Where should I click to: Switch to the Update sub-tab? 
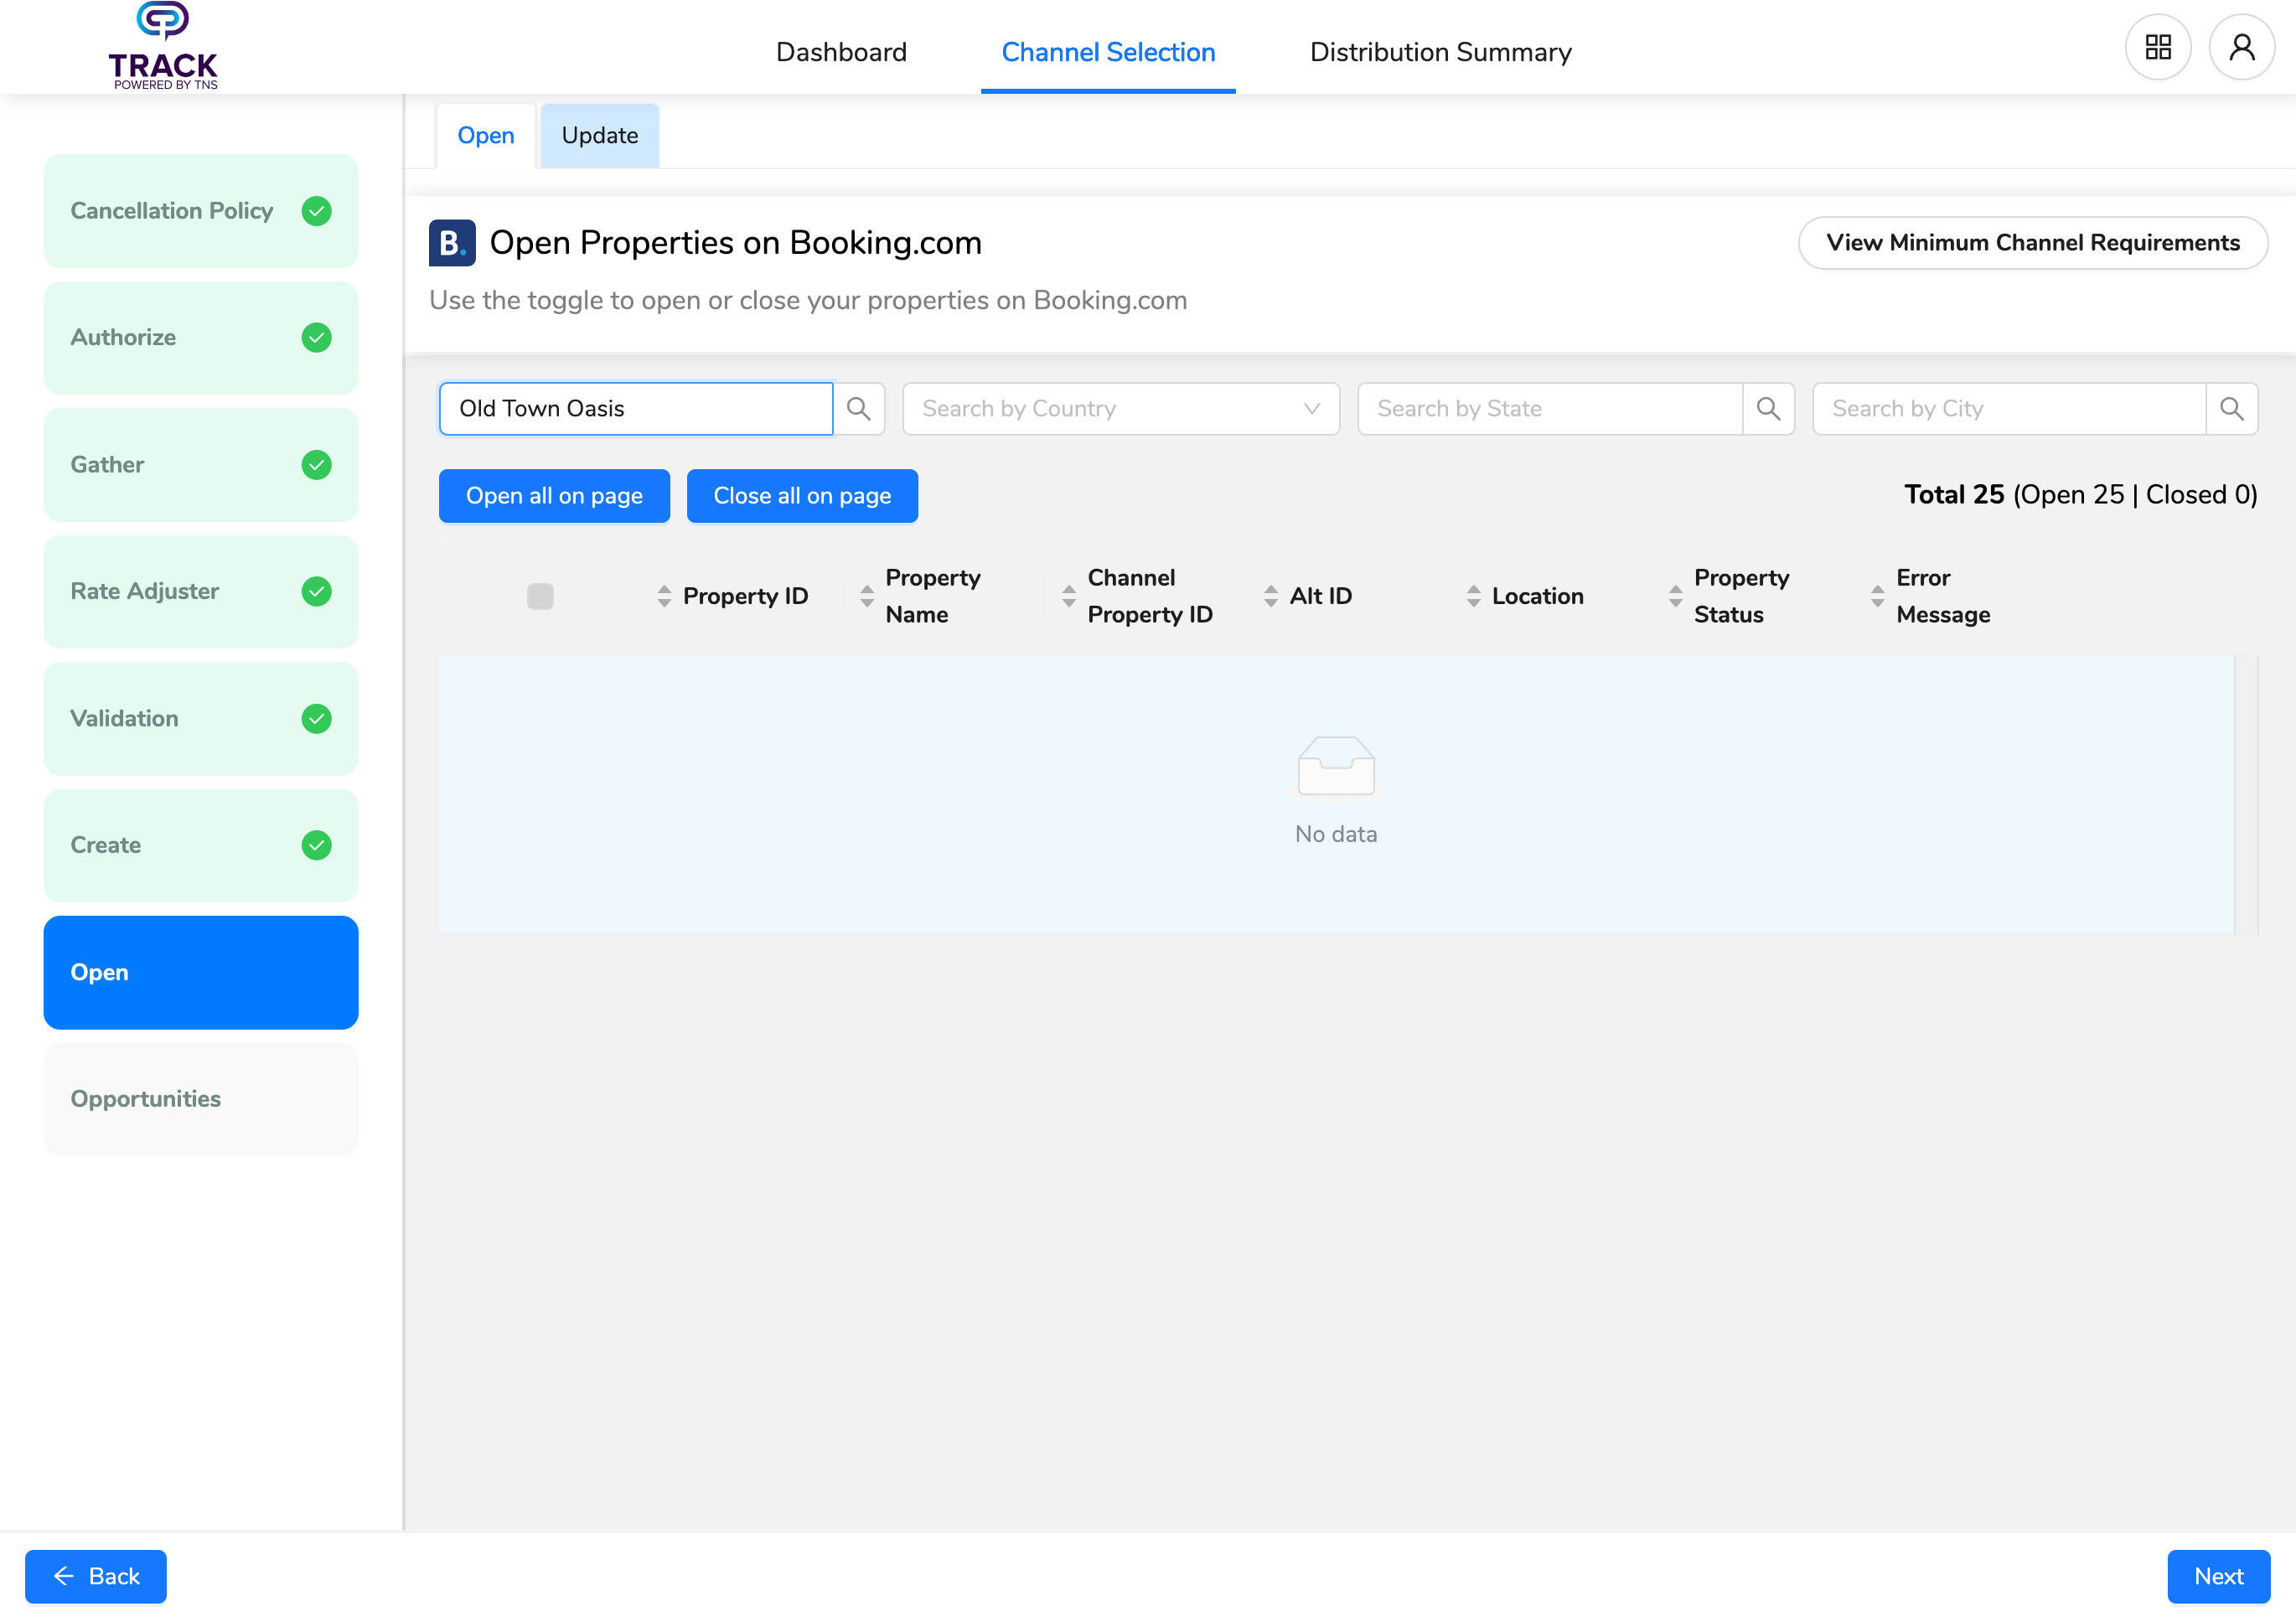(x=600, y=135)
